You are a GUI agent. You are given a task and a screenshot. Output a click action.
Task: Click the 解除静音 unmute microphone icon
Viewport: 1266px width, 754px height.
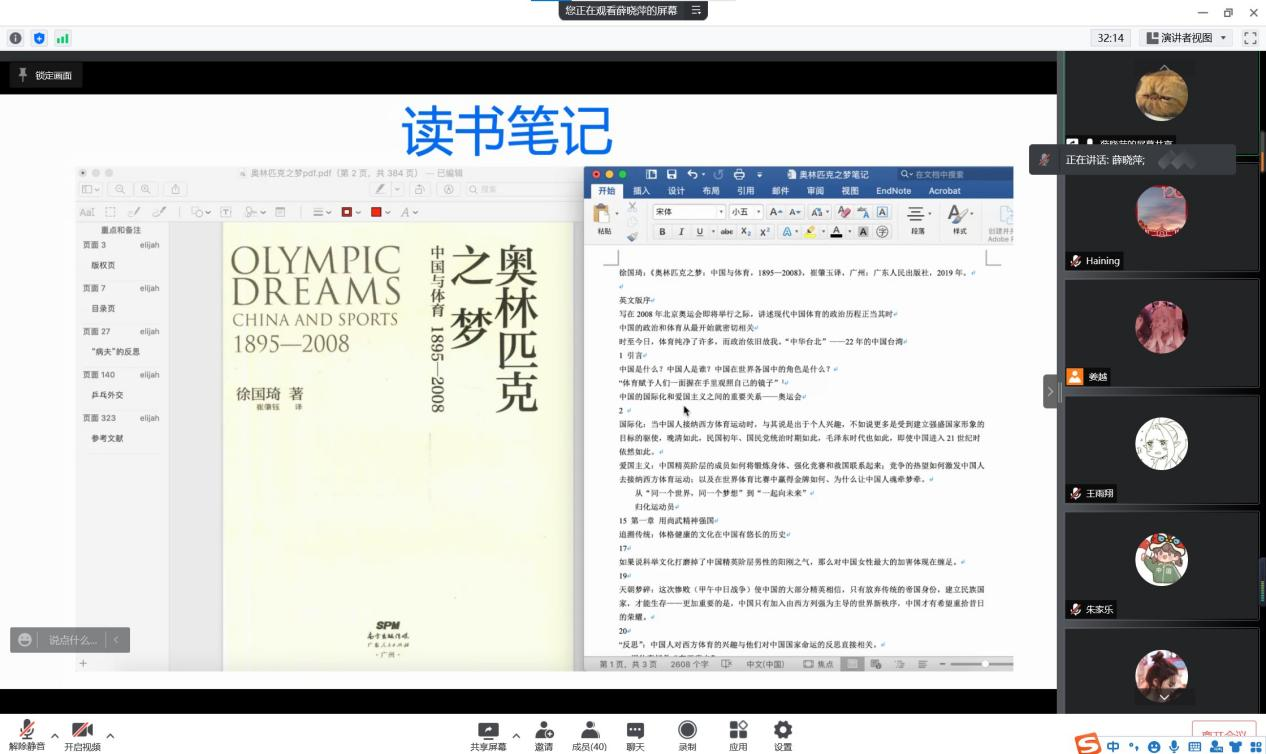[27, 730]
